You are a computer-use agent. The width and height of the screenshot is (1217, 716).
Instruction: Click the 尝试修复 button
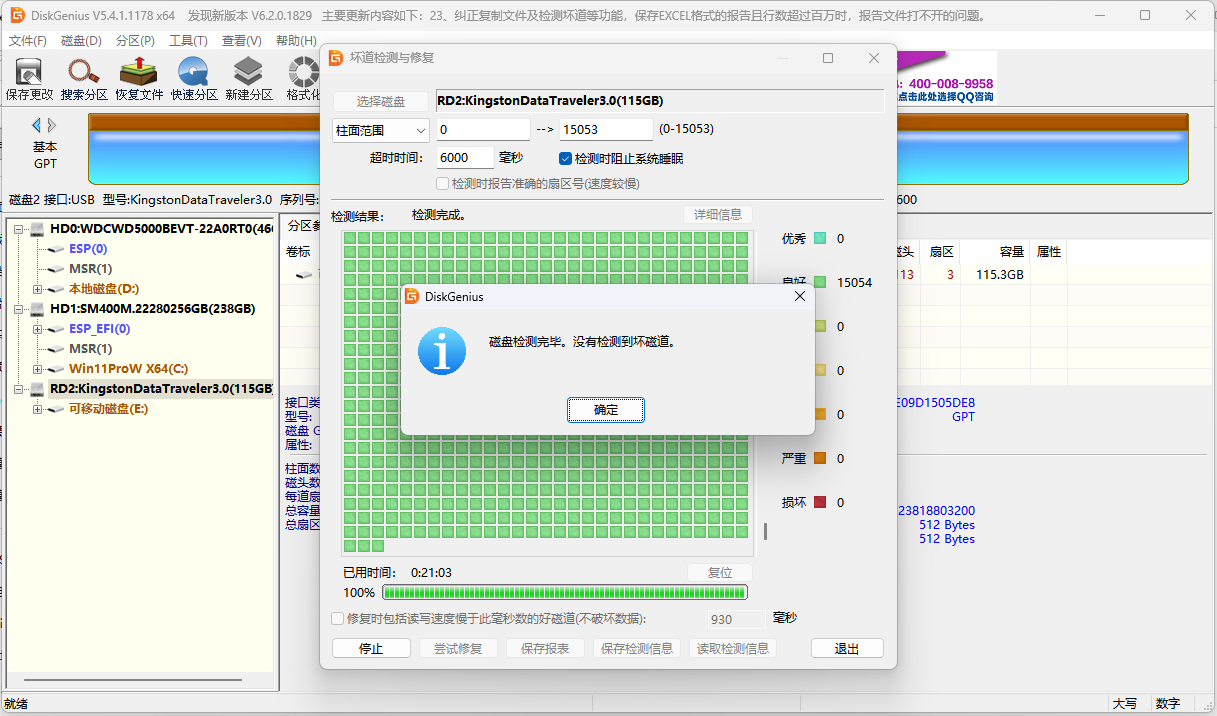point(458,648)
